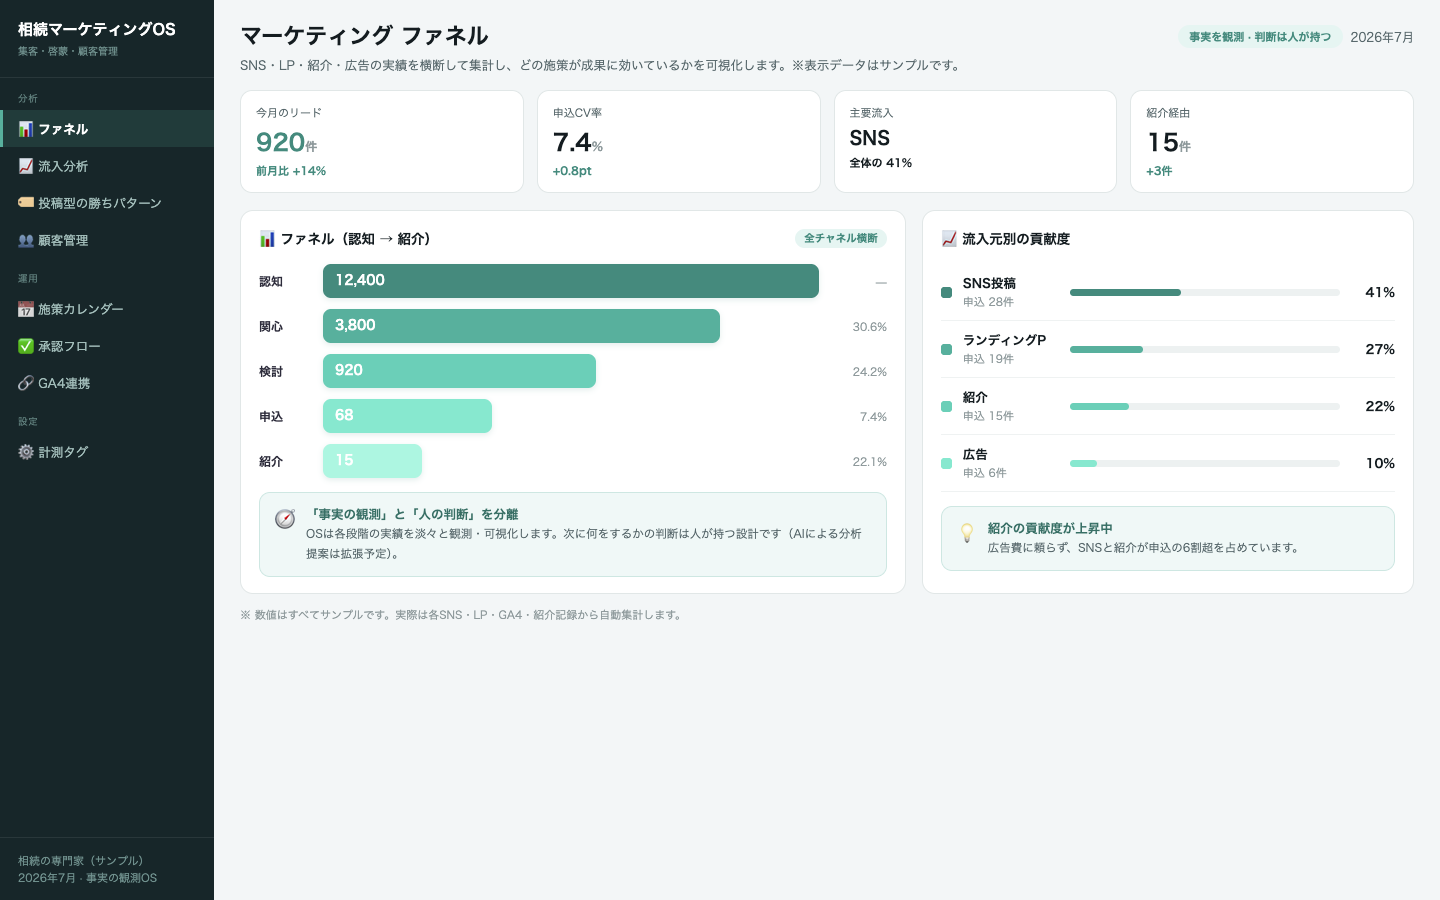This screenshot has width=1440, height=900.
Task: Open 計測タグ settings item
Action: [x=107, y=452]
